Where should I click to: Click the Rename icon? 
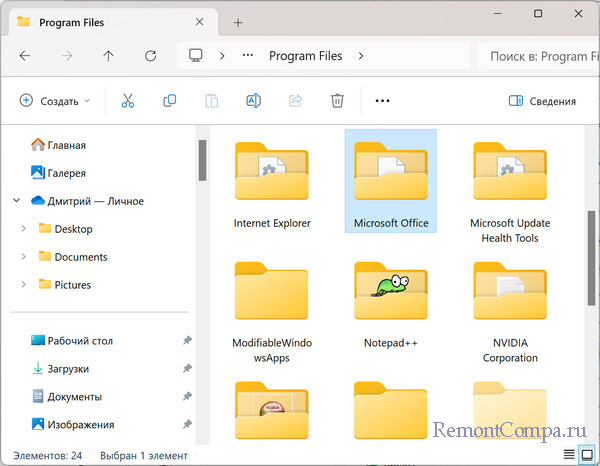pyautogui.click(x=253, y=101)
